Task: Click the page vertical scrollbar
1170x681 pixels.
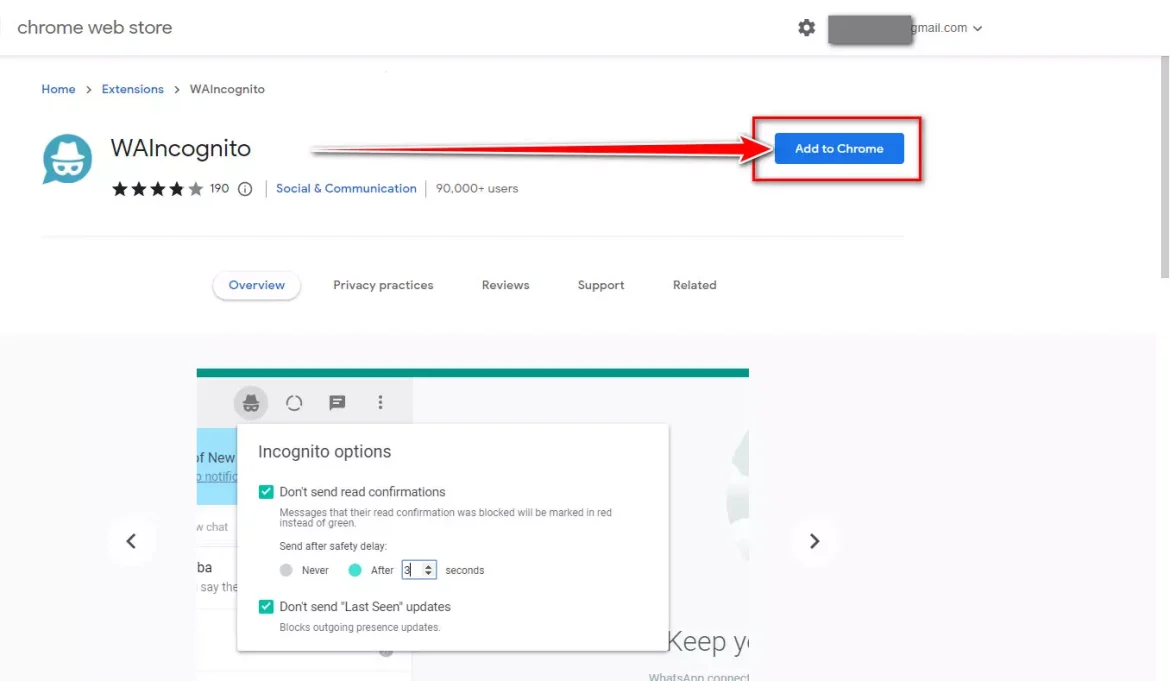Action: (x=1165, y=167)
